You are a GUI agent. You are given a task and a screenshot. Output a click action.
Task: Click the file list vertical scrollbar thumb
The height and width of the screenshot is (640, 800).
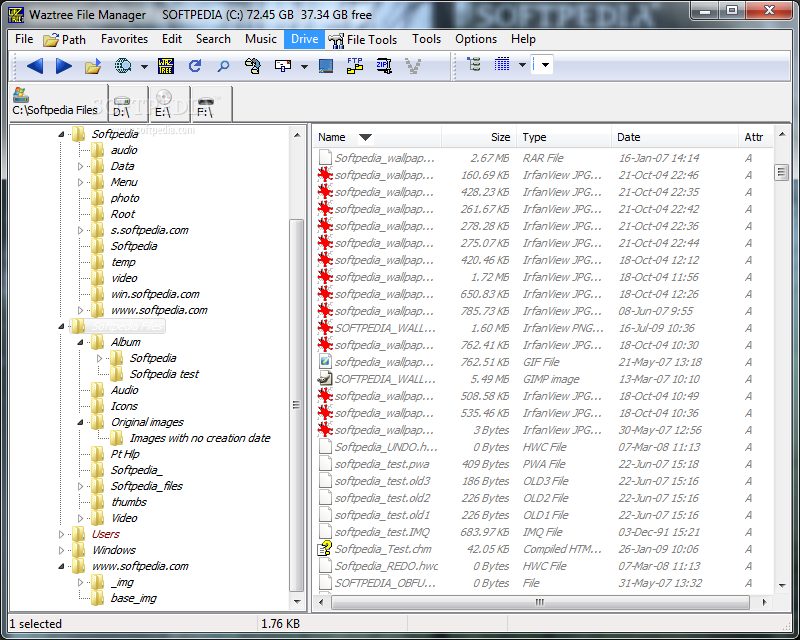point(781,173)
